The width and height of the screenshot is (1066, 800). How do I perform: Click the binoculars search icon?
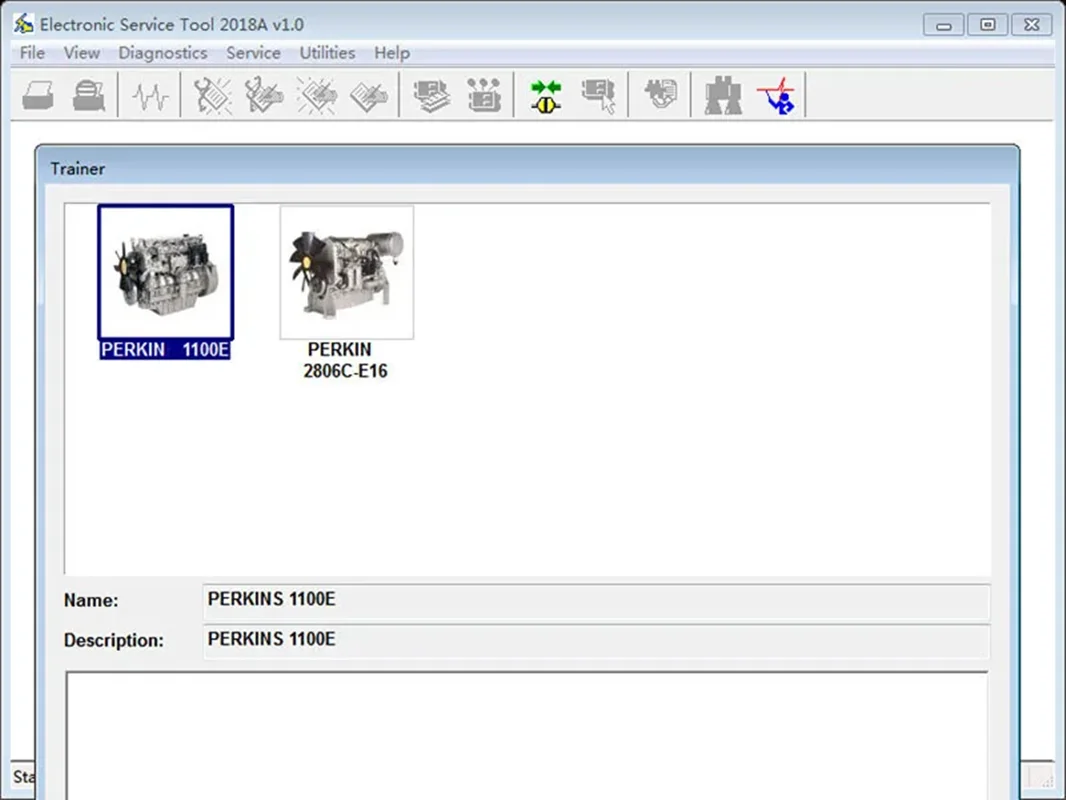(x=723, y=96)
